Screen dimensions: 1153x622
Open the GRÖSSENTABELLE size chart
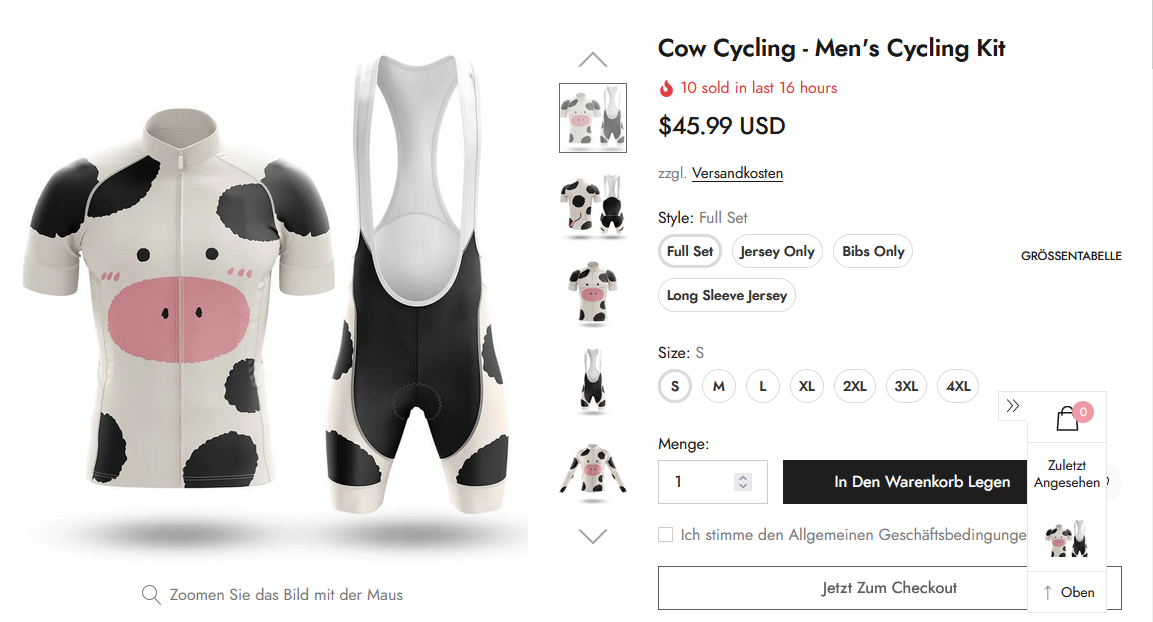click(1071, 256)
